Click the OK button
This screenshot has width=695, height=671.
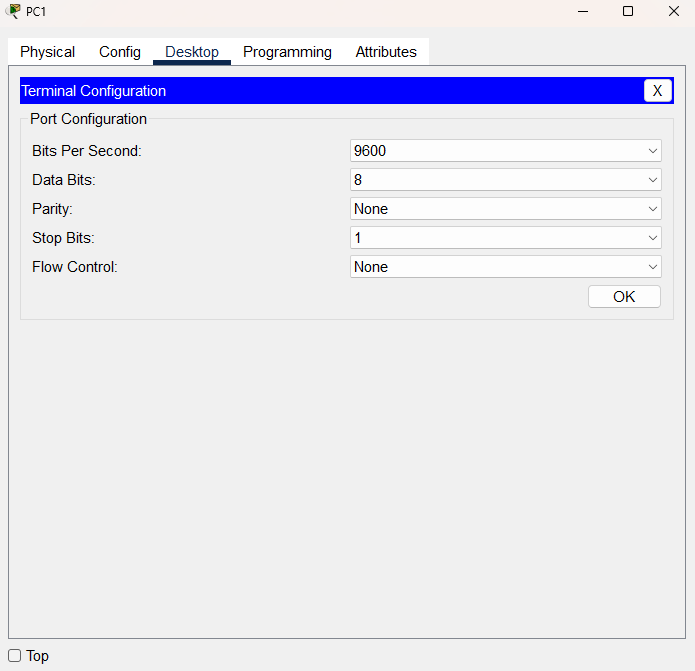pyautogui.click(x=624, y=296)
